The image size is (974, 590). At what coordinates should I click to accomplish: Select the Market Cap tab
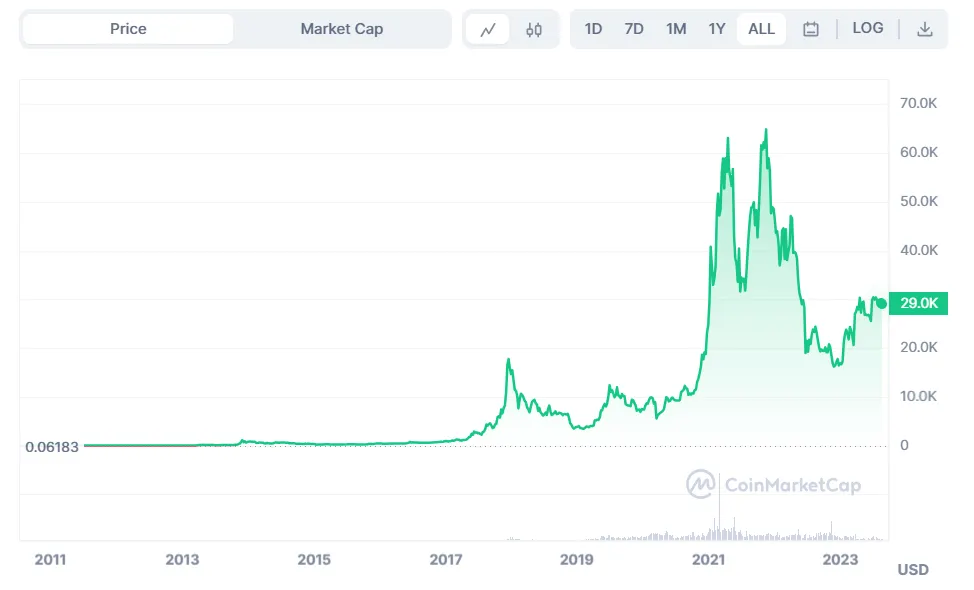click(x=341, y=29)
